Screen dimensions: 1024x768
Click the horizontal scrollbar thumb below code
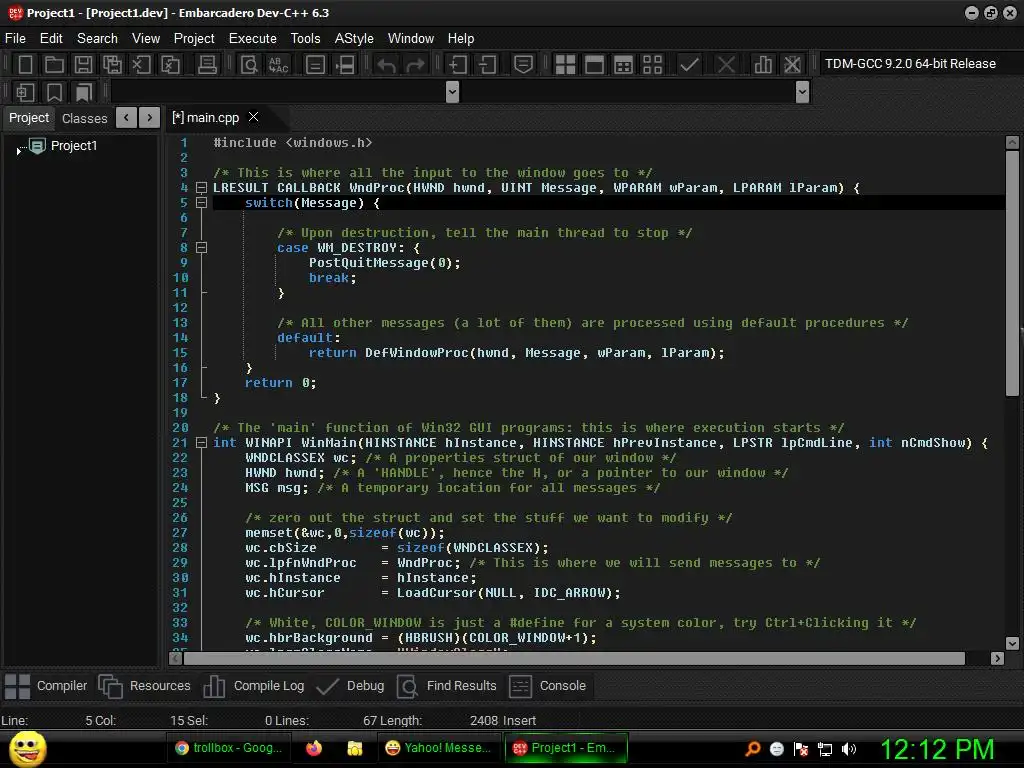pyautogui.click(x=574, y=658)
